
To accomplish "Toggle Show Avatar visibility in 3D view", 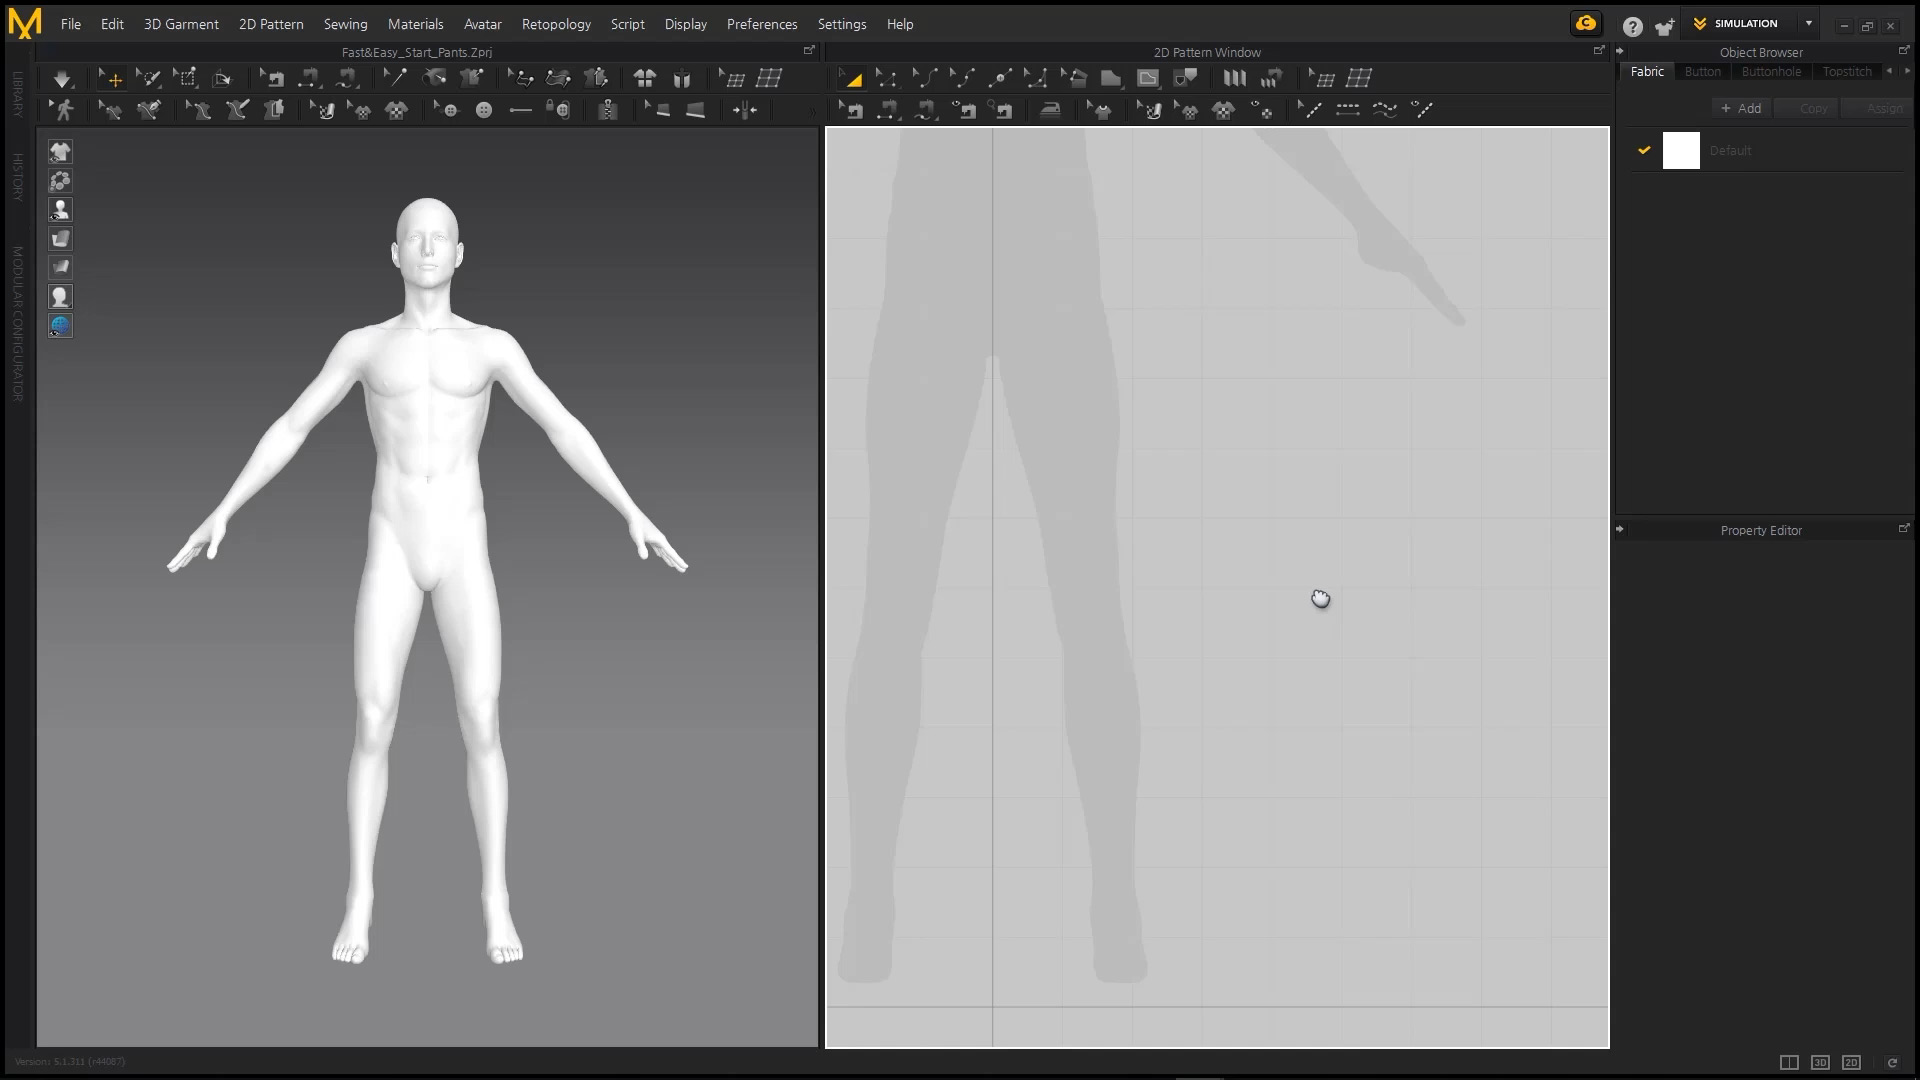I will (x=60, y=210).
